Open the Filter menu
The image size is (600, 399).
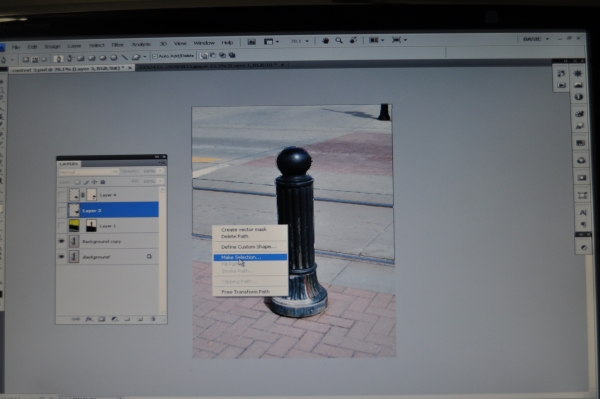tap(117, 45)
